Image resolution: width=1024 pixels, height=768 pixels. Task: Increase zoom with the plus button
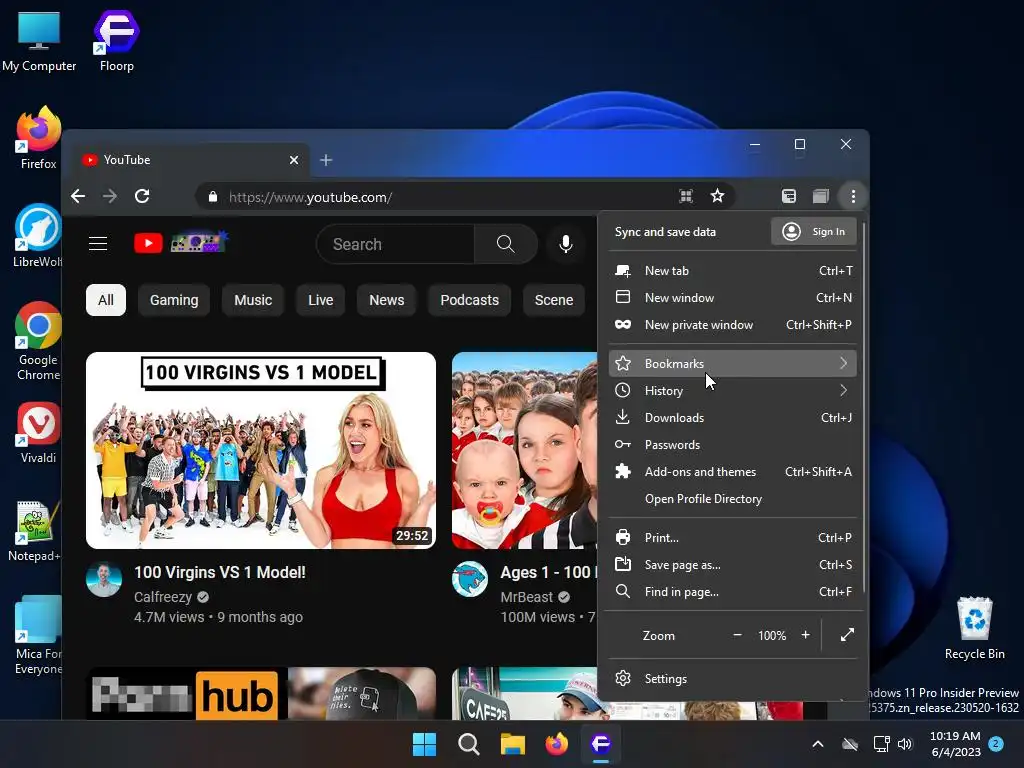coord(806,635)
